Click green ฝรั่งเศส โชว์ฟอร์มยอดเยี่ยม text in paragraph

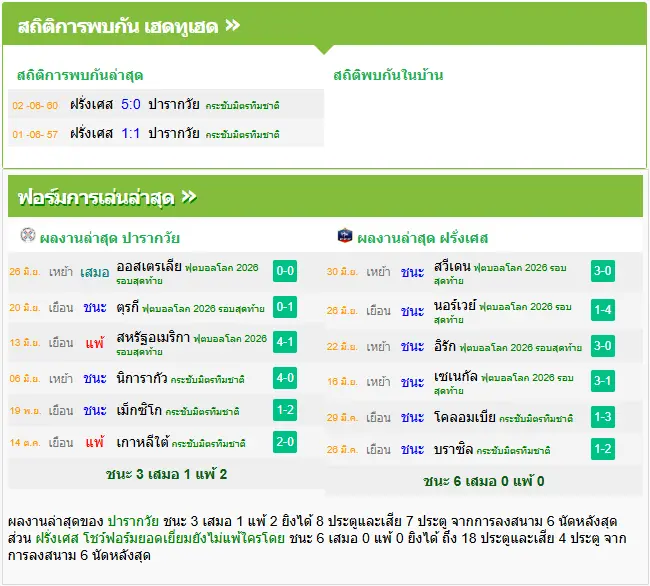[x=160, y=538]
